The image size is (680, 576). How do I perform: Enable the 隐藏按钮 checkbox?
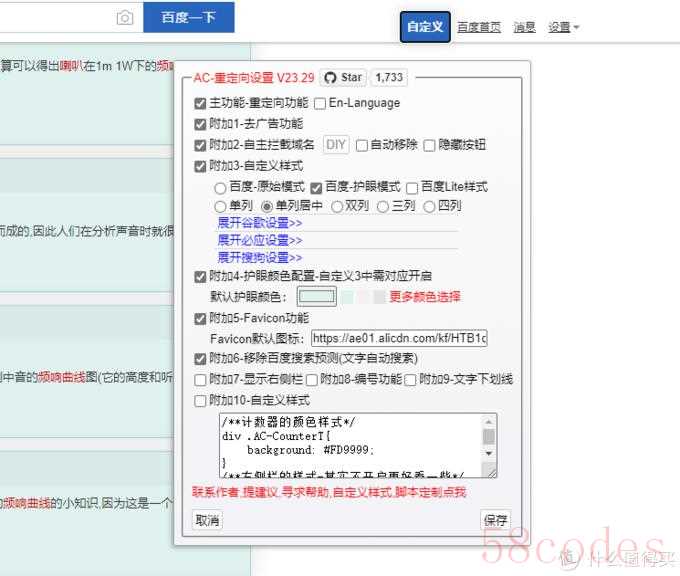pos(429,145)
